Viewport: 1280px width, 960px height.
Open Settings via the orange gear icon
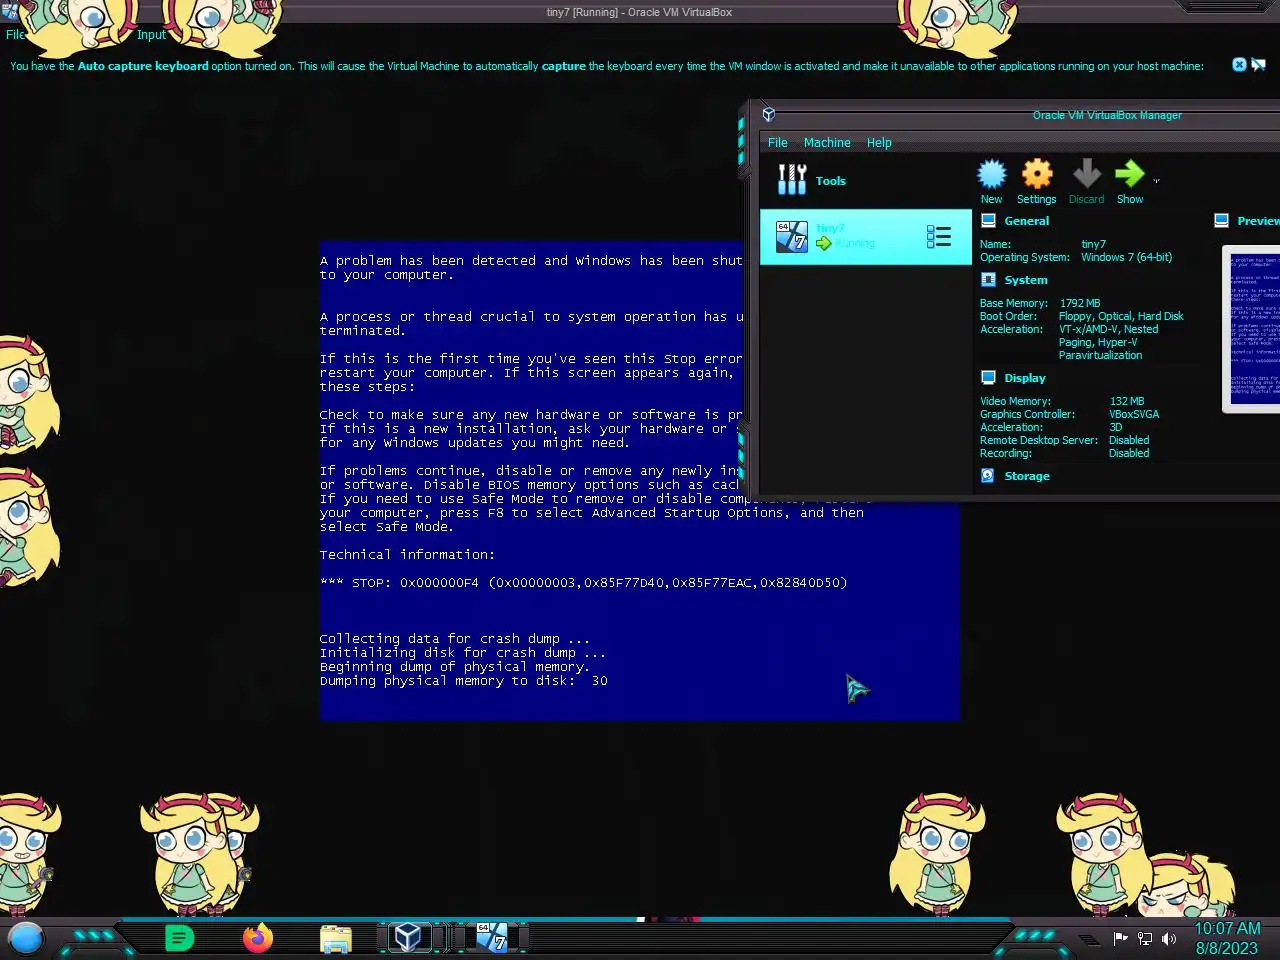coord(1037,174)
